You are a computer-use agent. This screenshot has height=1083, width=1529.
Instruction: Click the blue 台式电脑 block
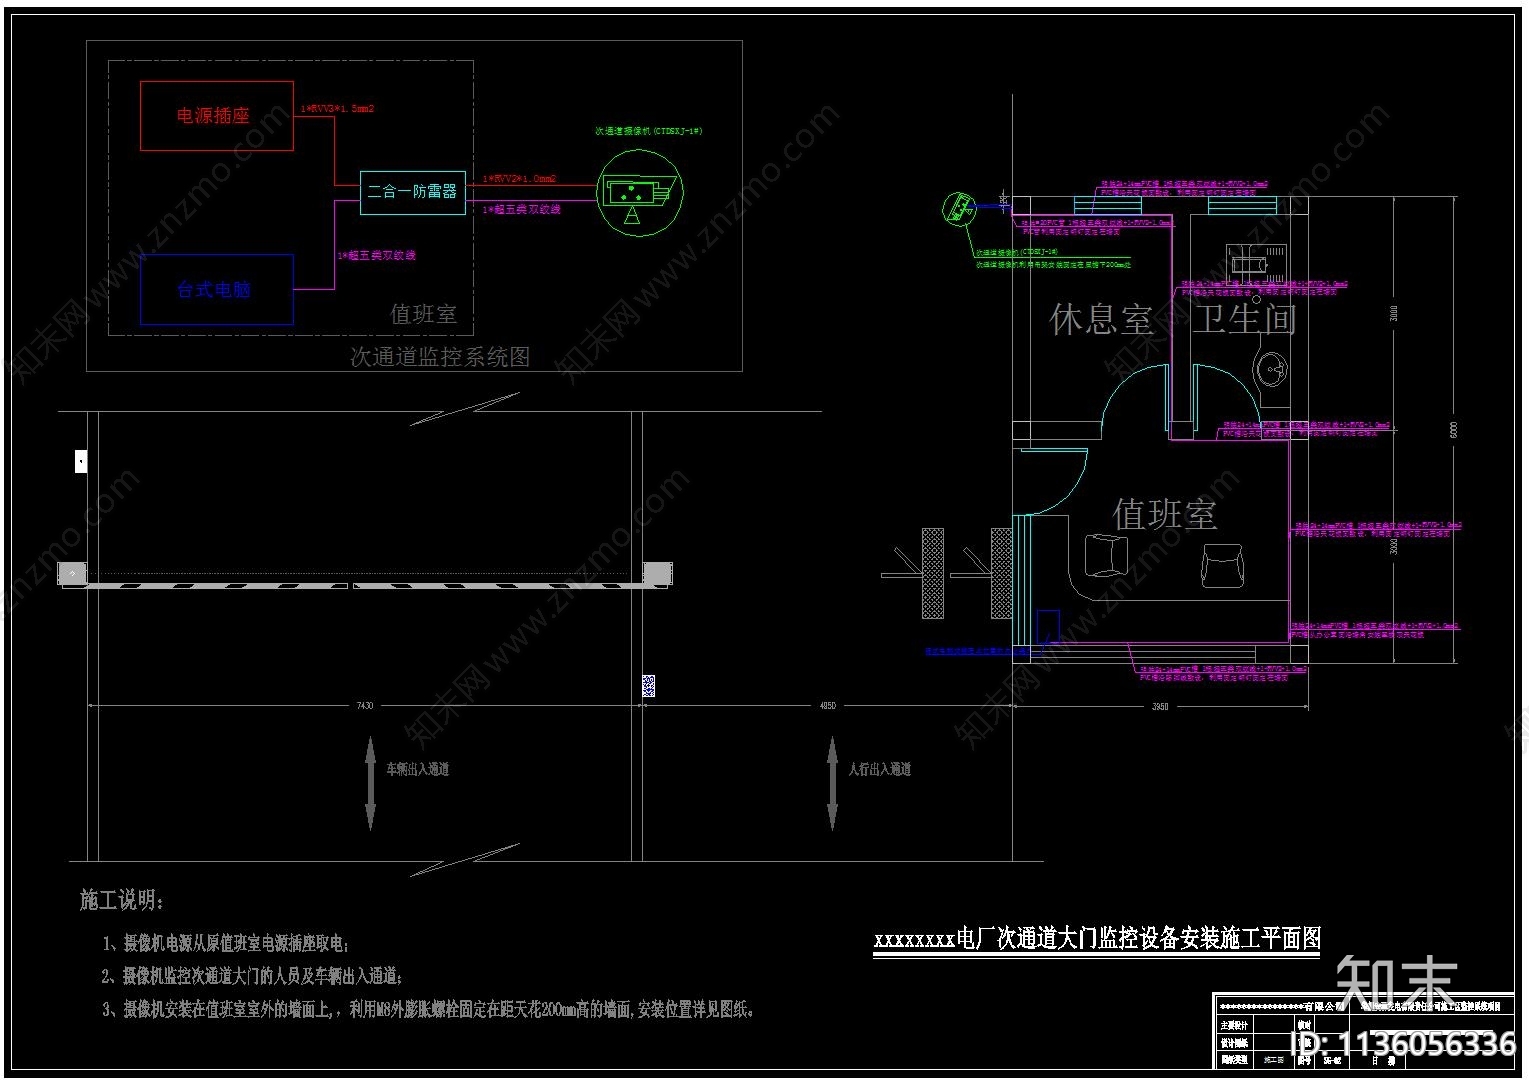[217, 290]
